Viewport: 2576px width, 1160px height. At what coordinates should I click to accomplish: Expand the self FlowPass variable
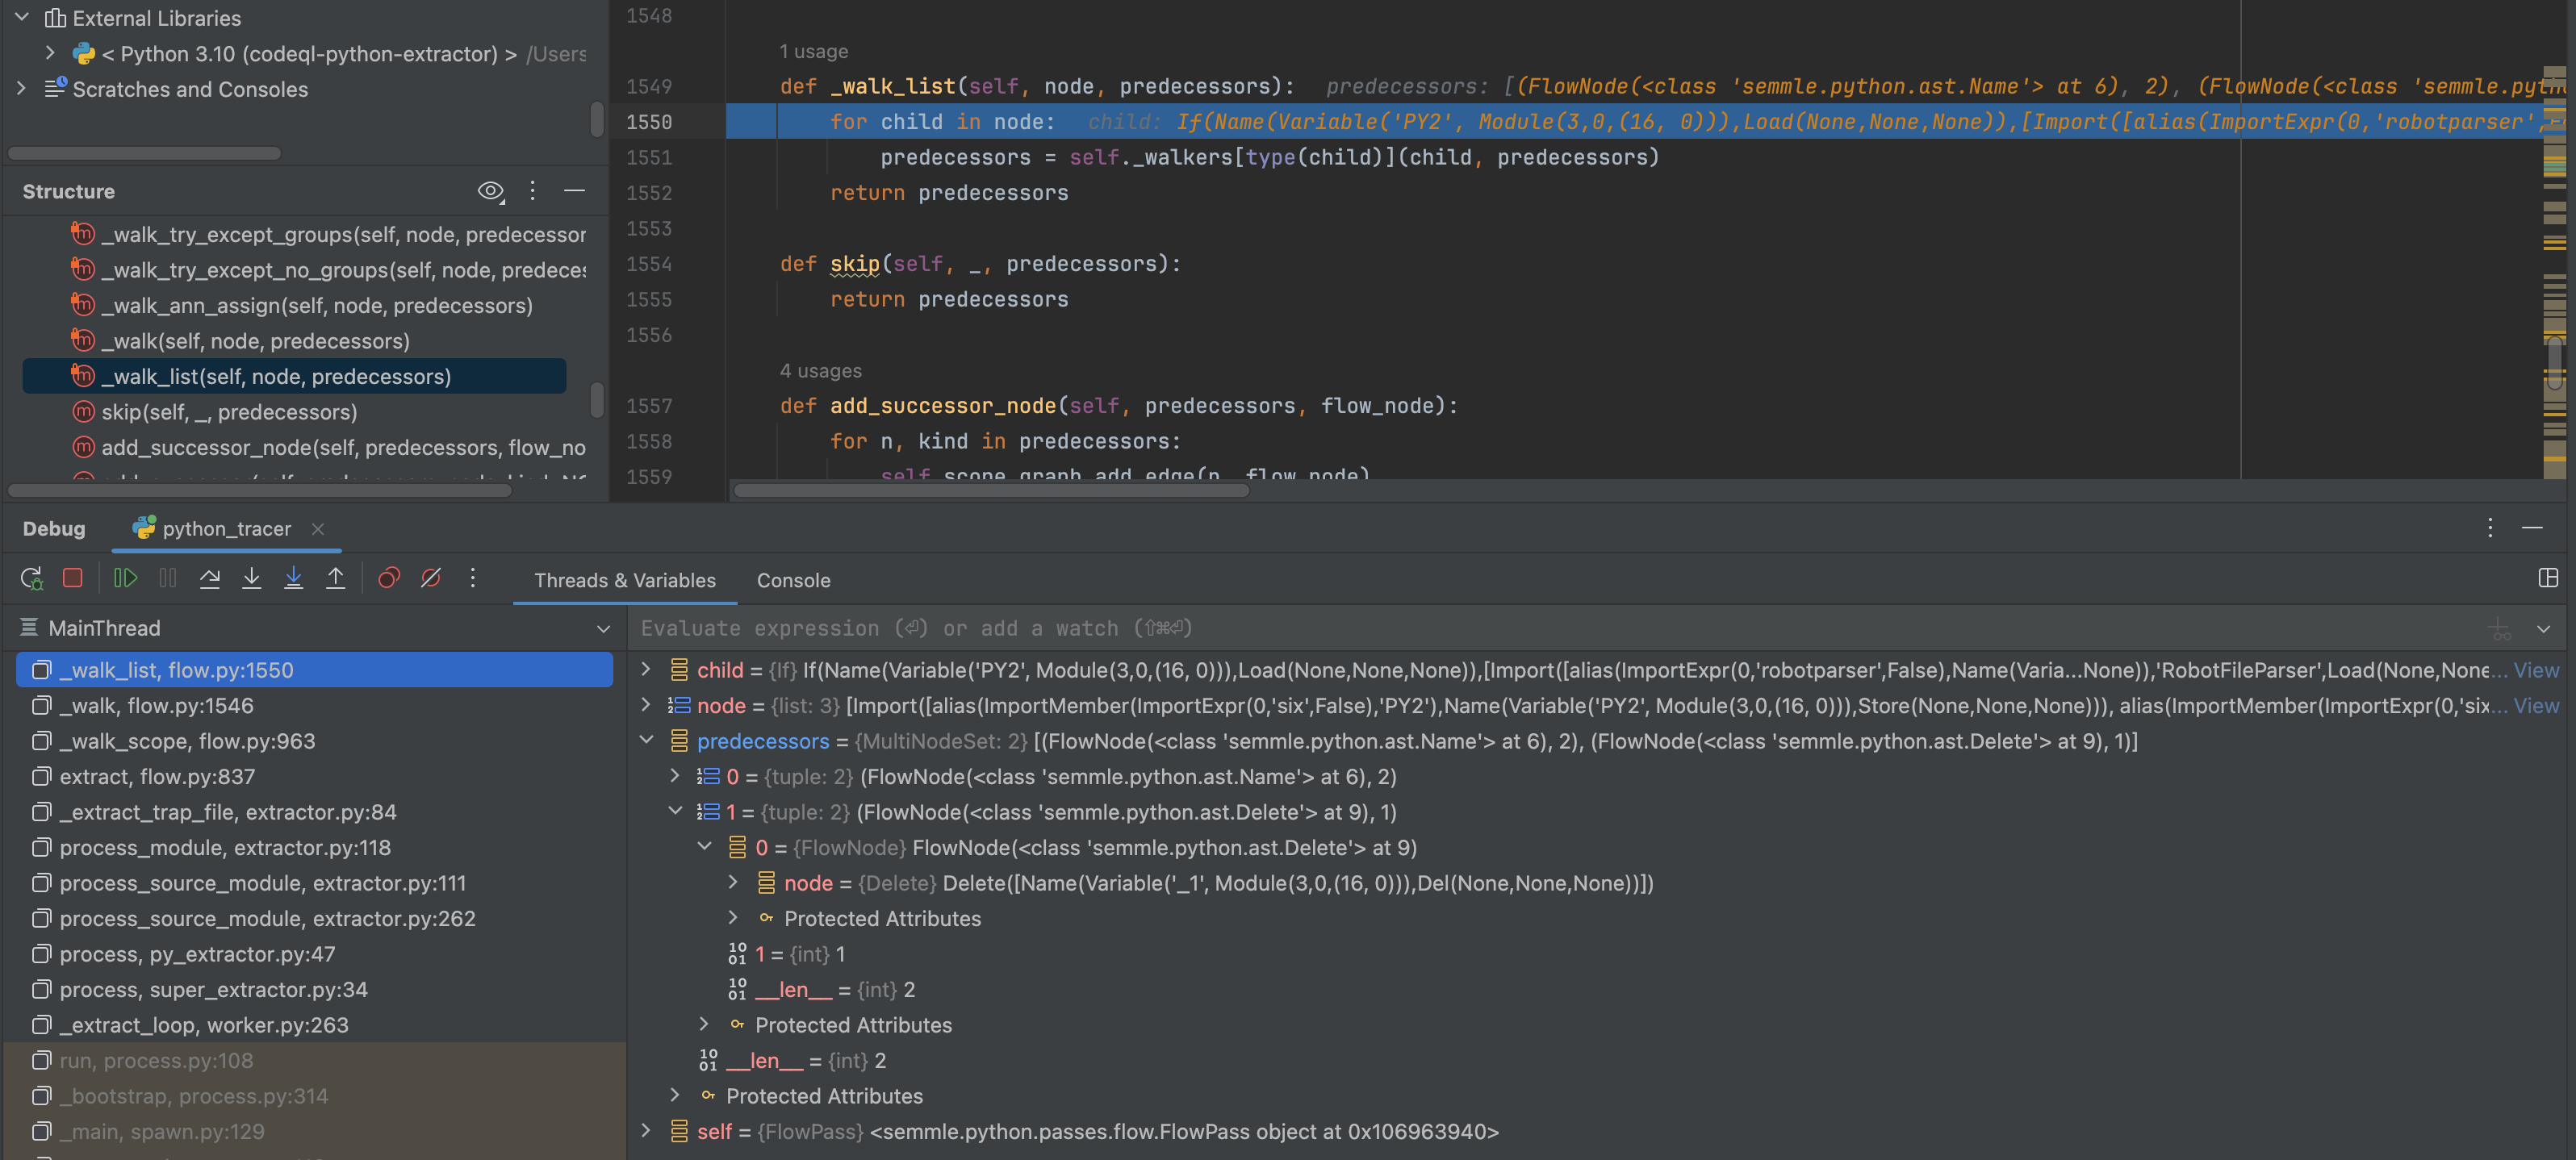646,1131
